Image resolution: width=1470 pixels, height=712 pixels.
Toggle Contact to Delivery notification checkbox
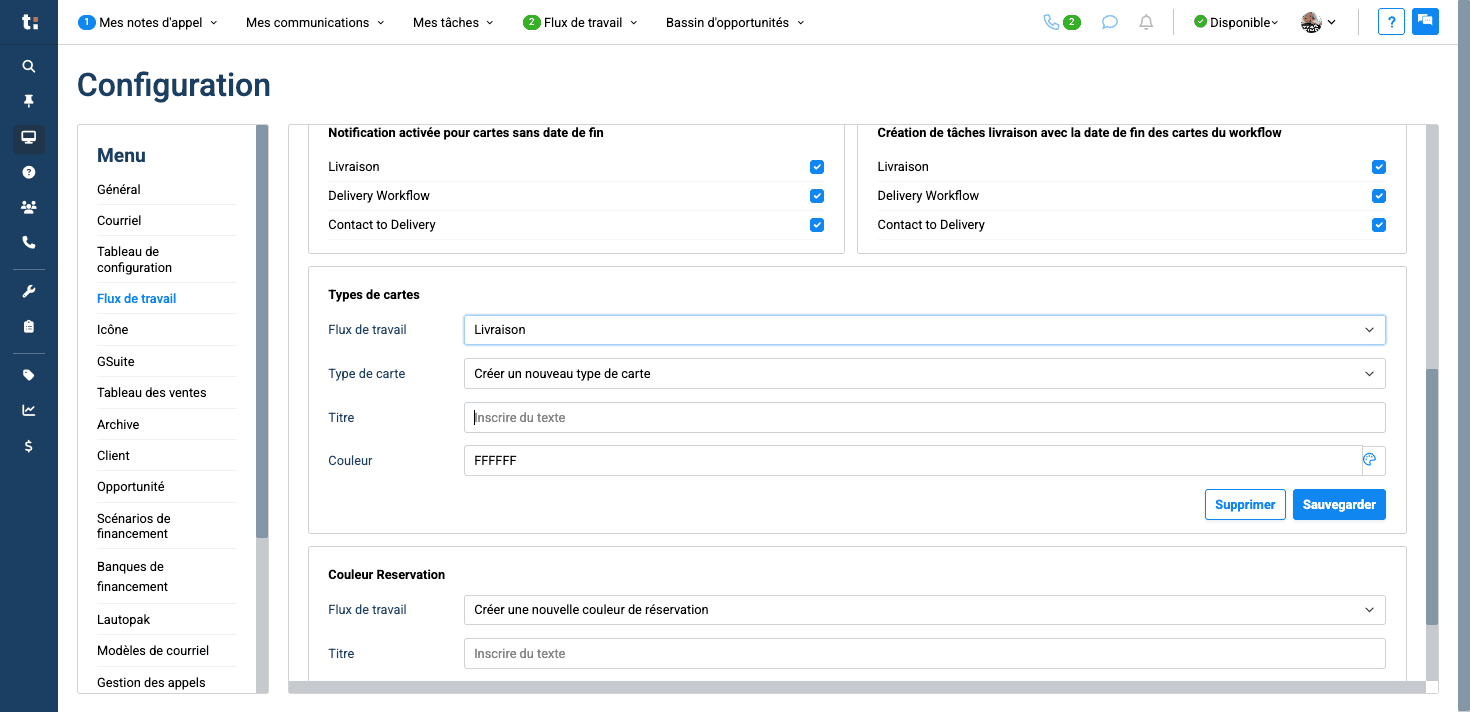coord(817,225)
